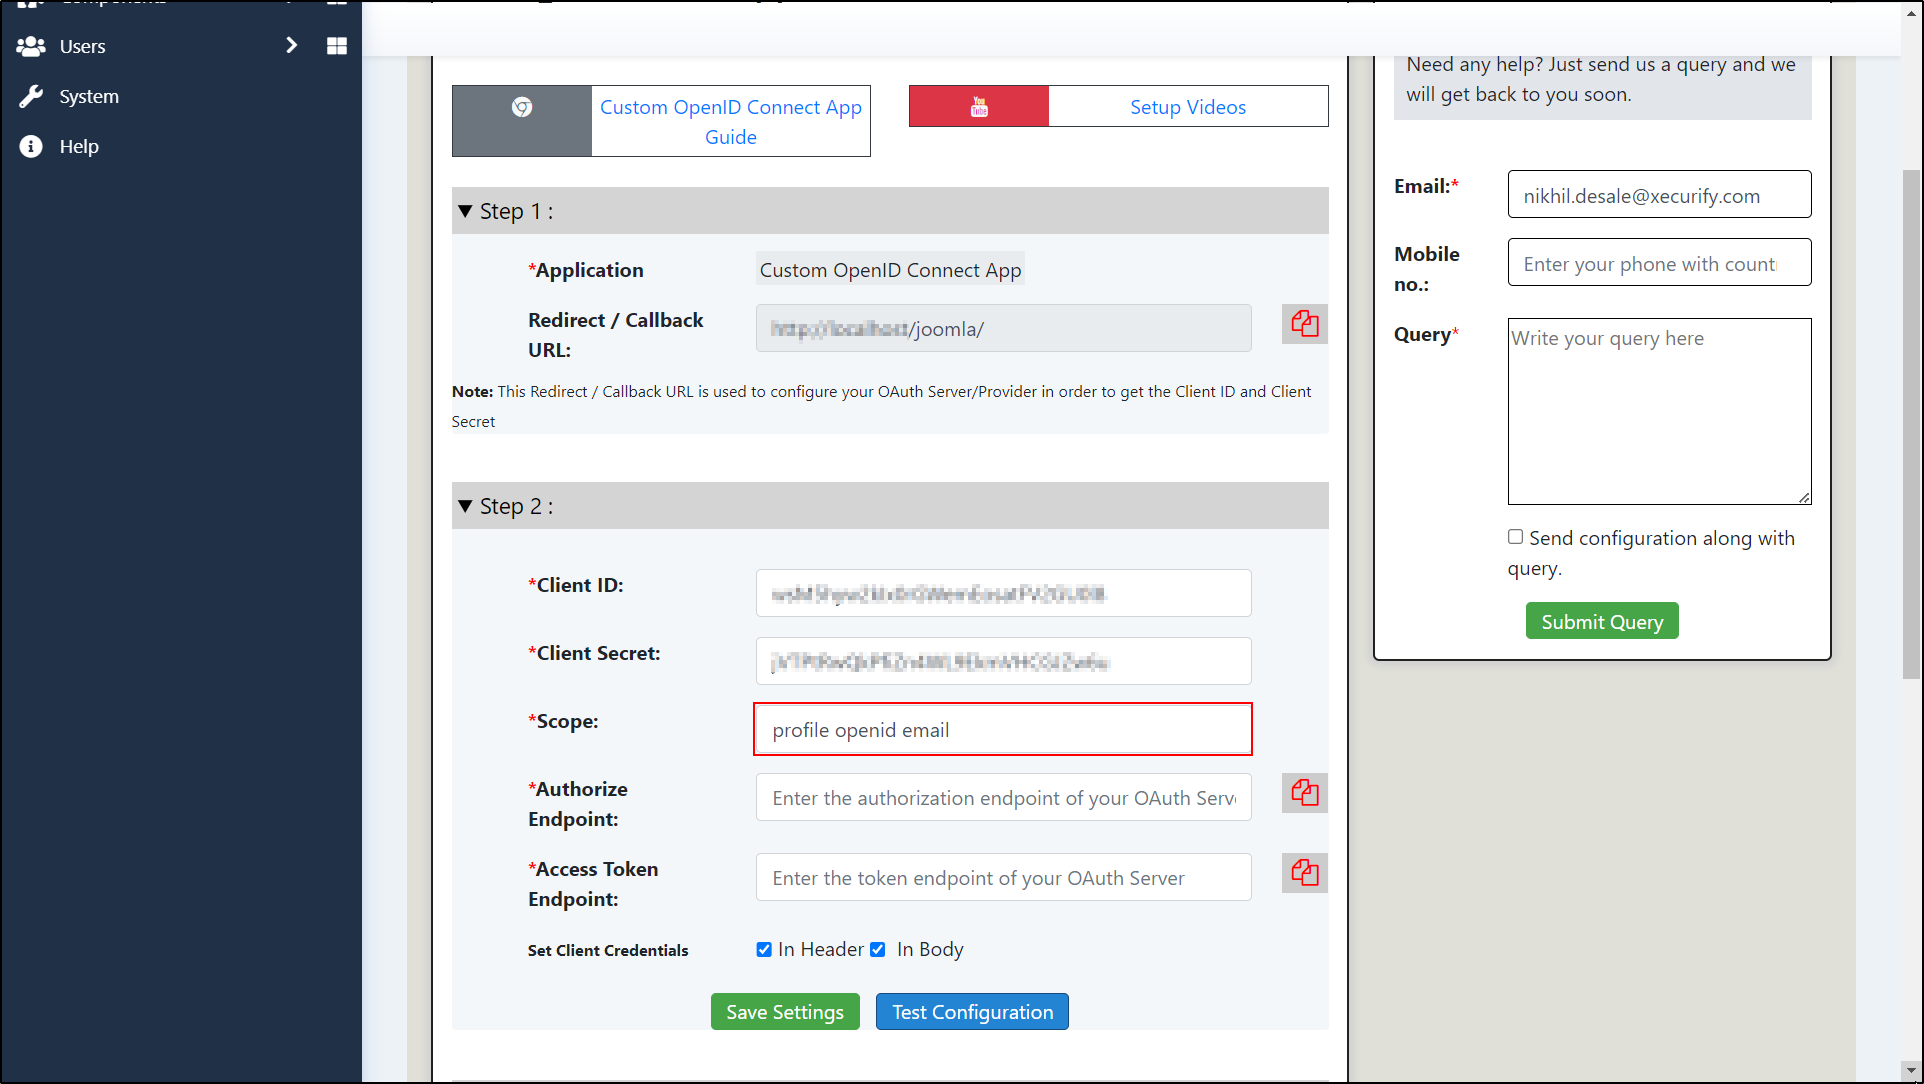Click copy icon beside Authorize Endpoint
Image resolution: width=1924 pixels, height=1084 pixels.
(1304, 793)
